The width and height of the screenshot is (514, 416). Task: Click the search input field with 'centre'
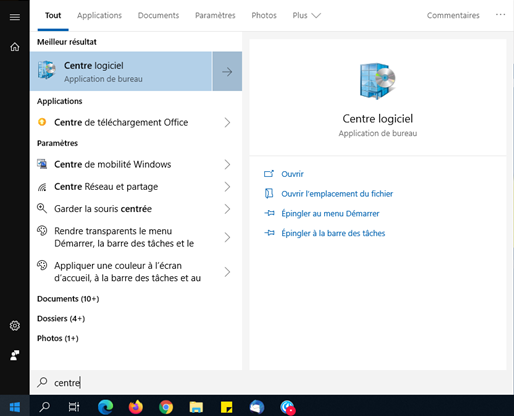click(272, 382)
